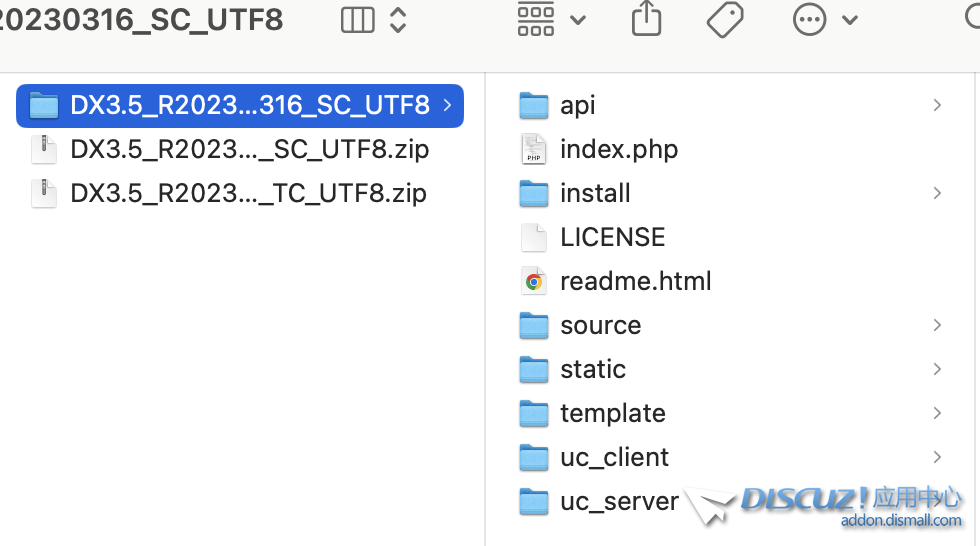
Task: Click the group-by grid icon
Action: point(536,19)
